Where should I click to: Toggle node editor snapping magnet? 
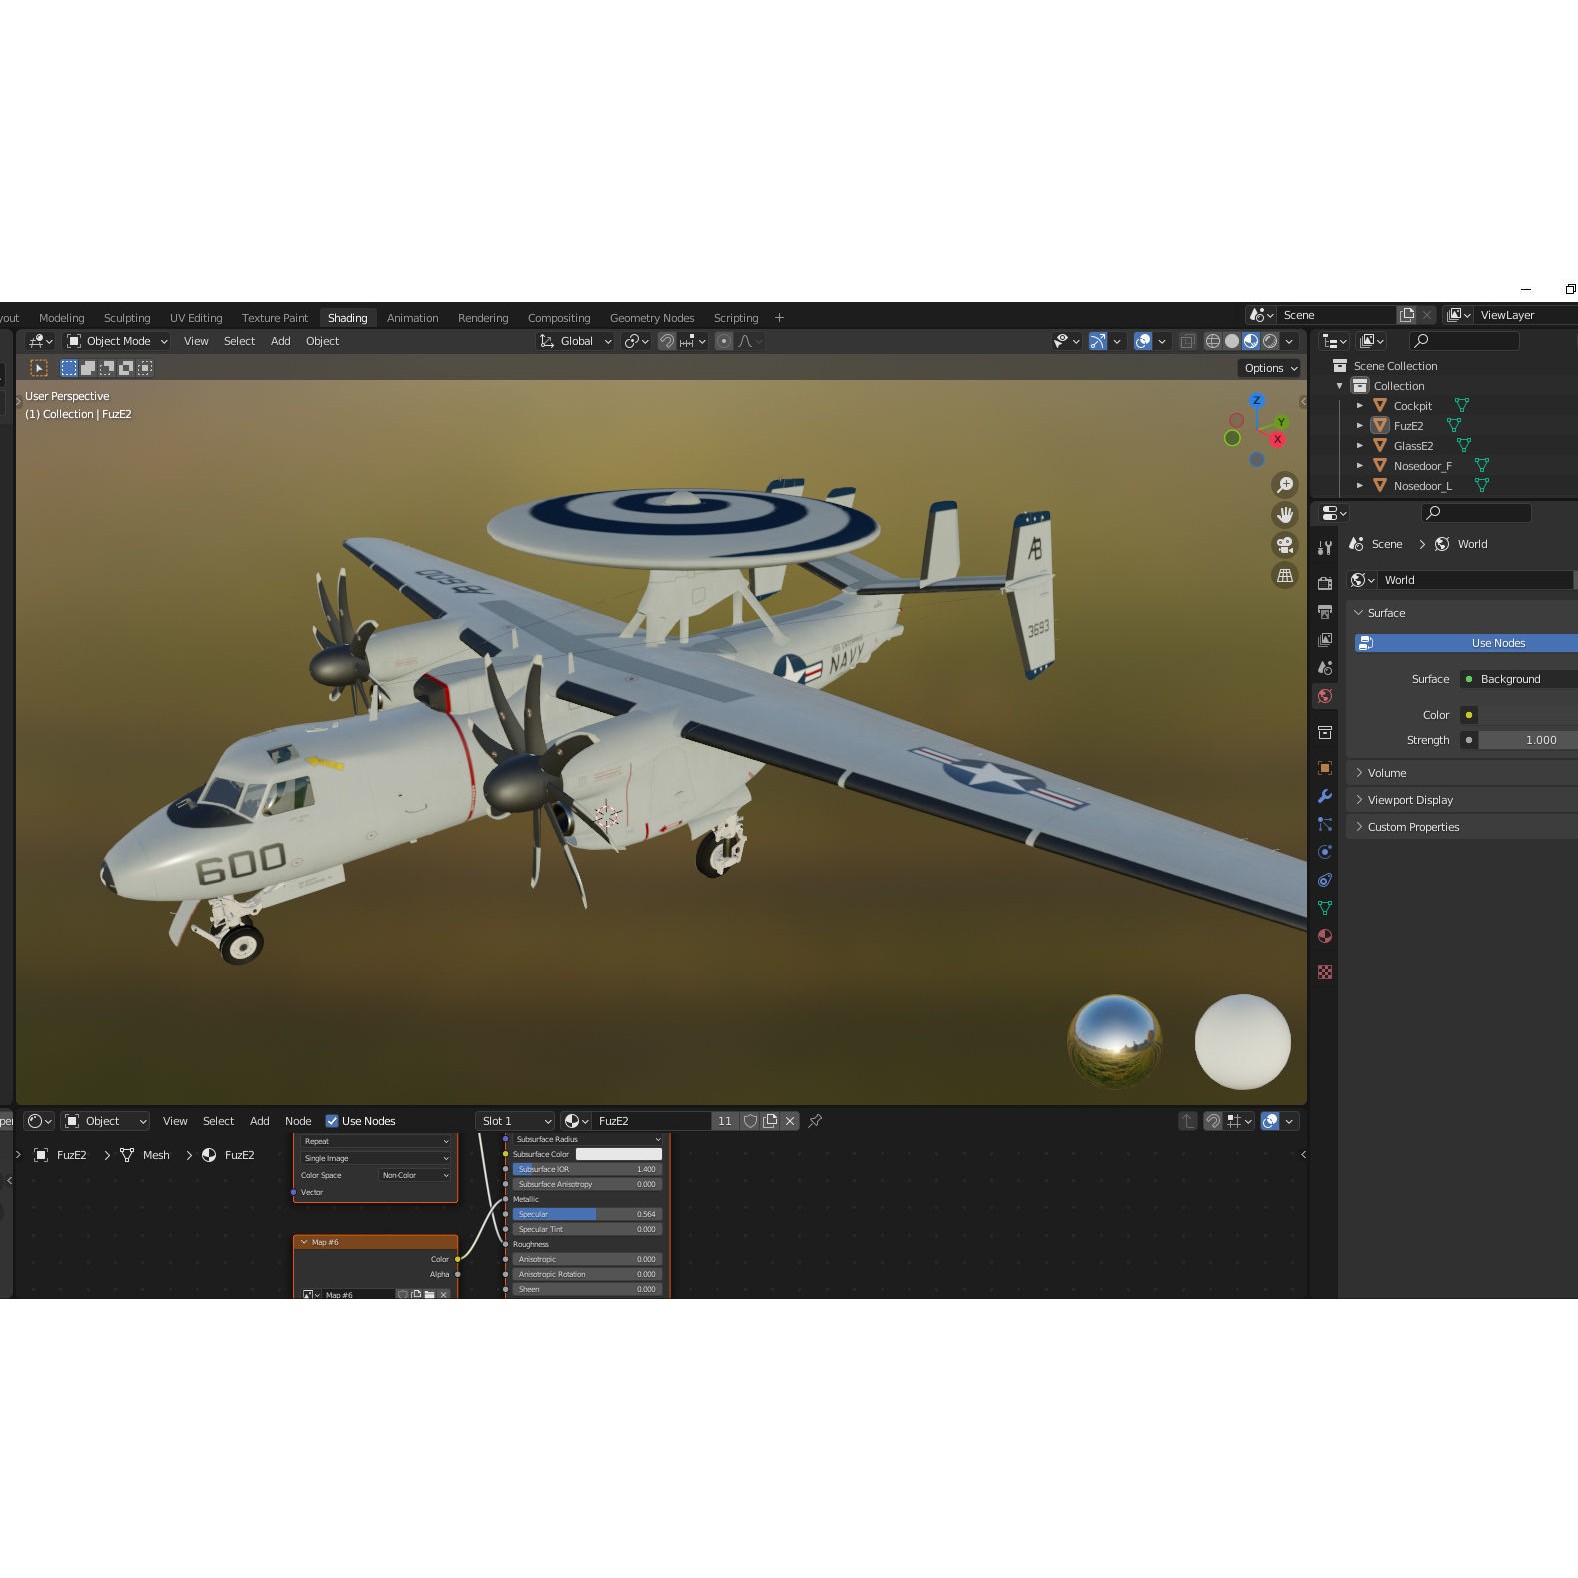tap(1212, 1121)
